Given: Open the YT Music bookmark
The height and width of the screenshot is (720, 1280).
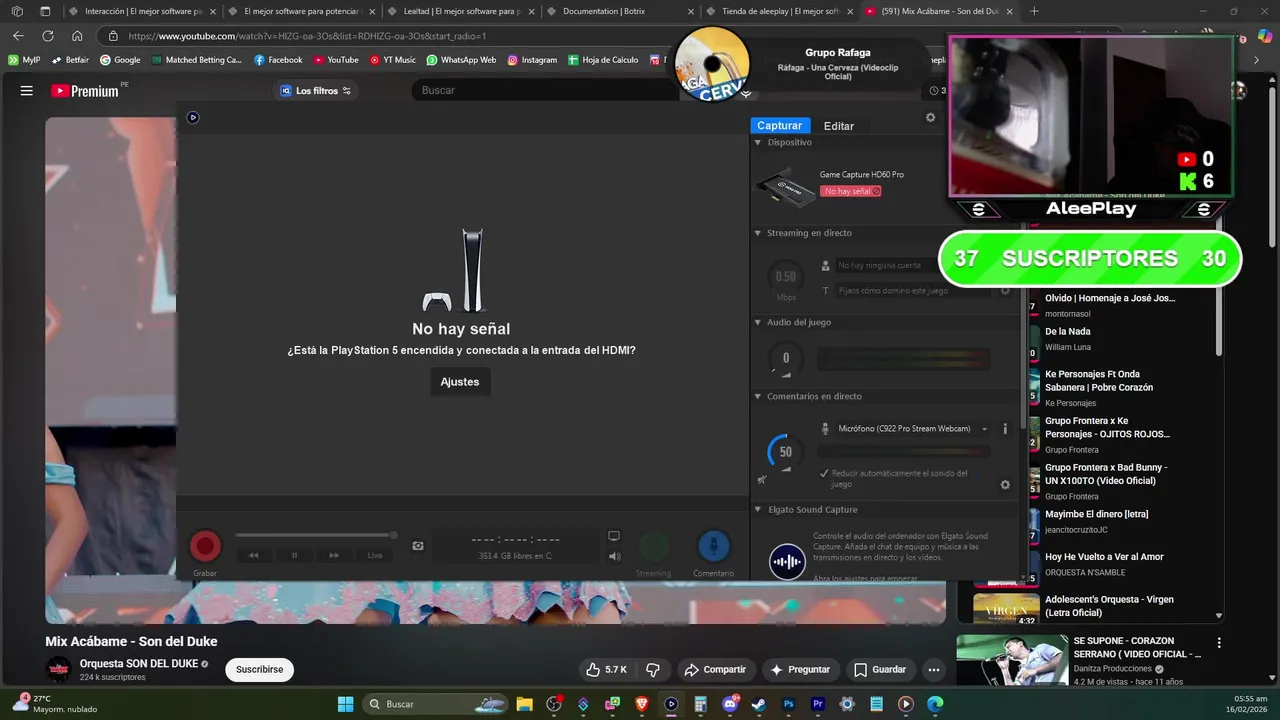Looking at the screenshot, I should [392, 60].
